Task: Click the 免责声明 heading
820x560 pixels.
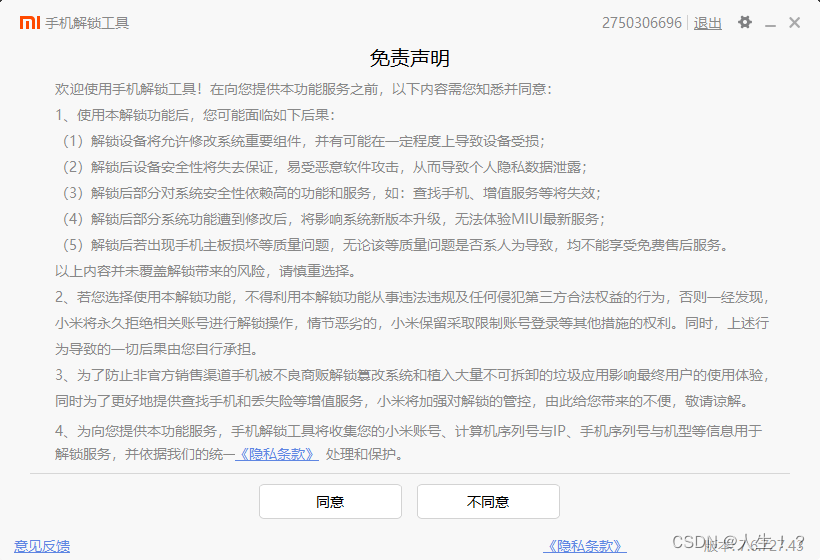Action: tap(409, 58)
